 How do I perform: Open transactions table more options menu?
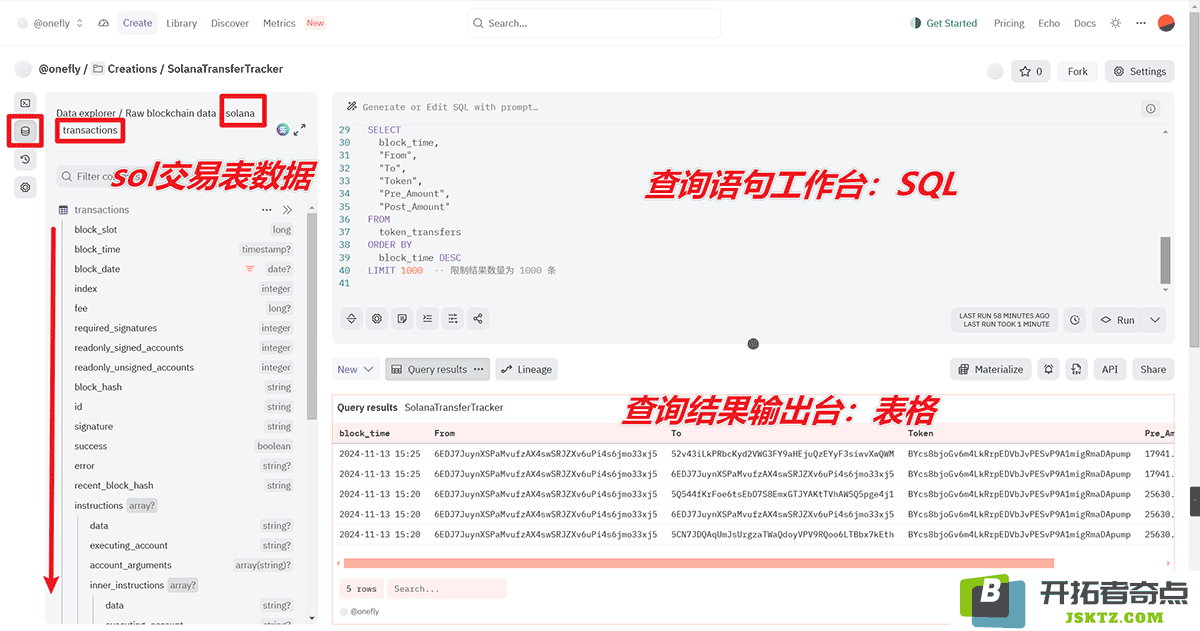click(267, 210)
